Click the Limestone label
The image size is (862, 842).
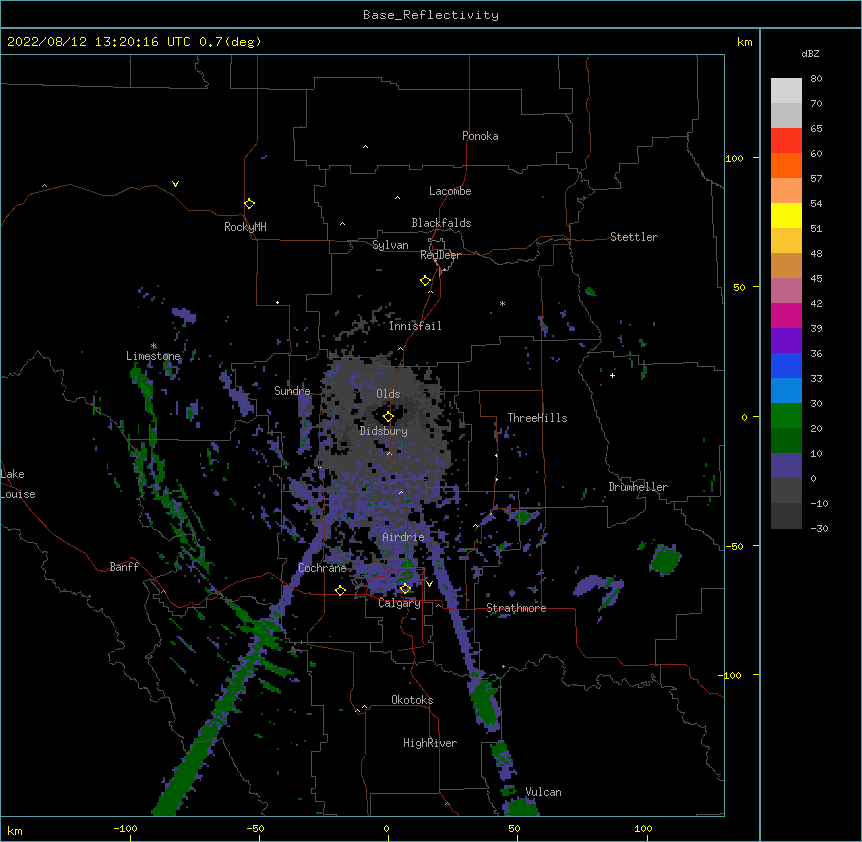pos(153,356)
